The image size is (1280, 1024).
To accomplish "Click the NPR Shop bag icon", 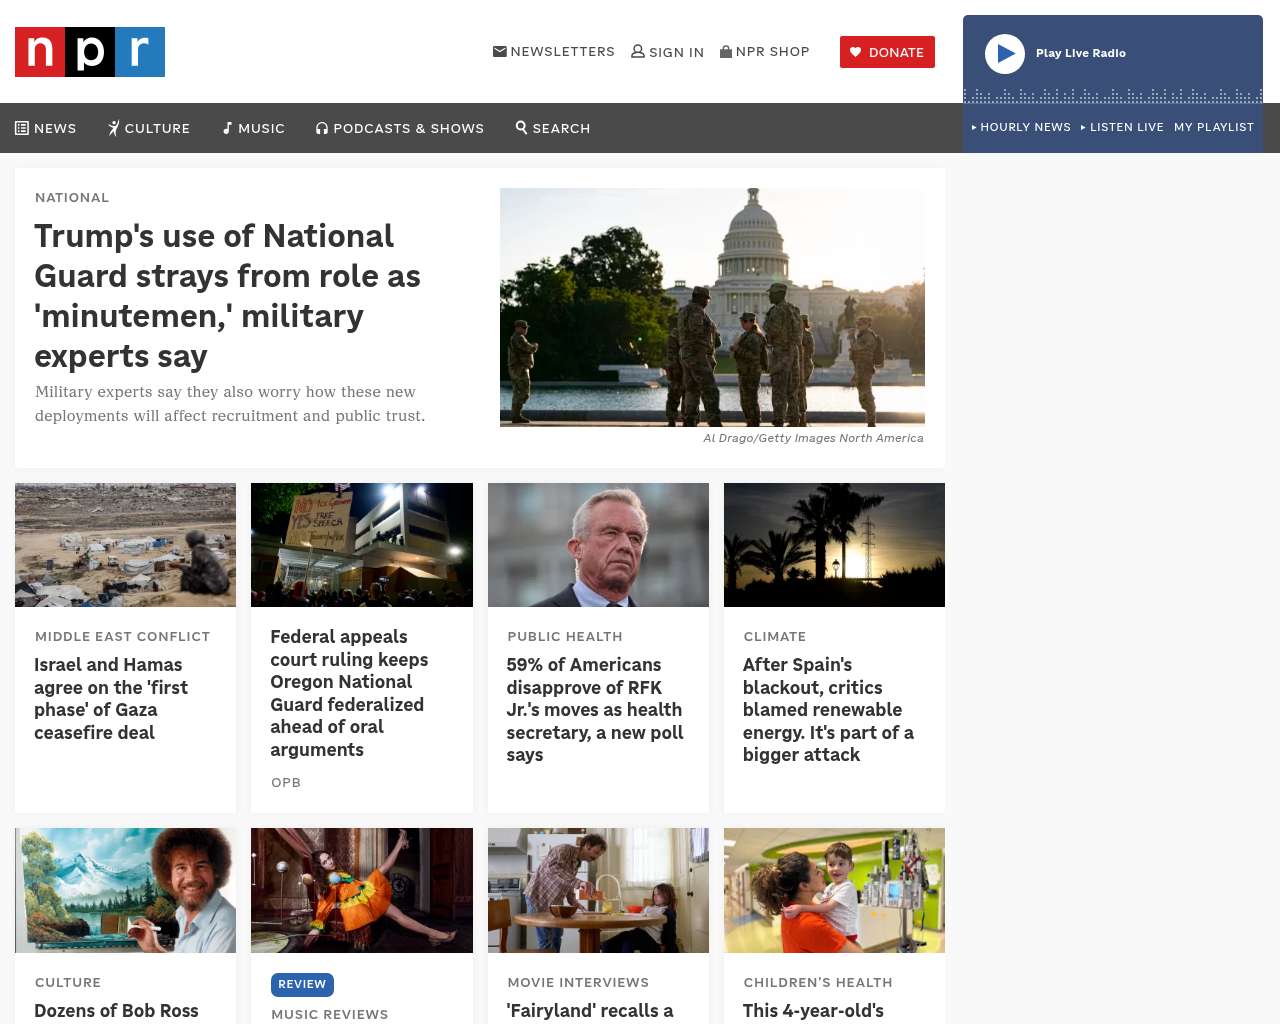I will click(x=726, y=51).
